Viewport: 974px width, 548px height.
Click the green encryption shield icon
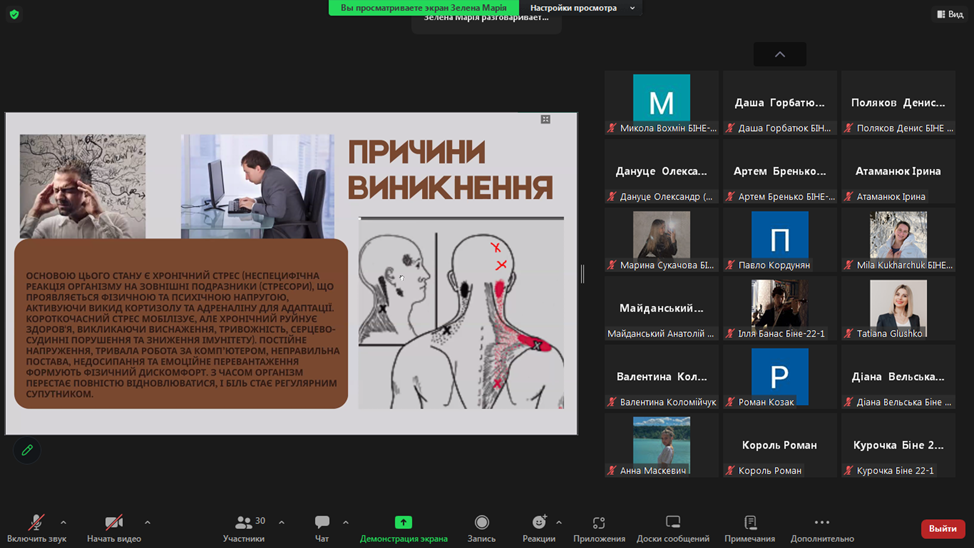[x=14, y=14]
